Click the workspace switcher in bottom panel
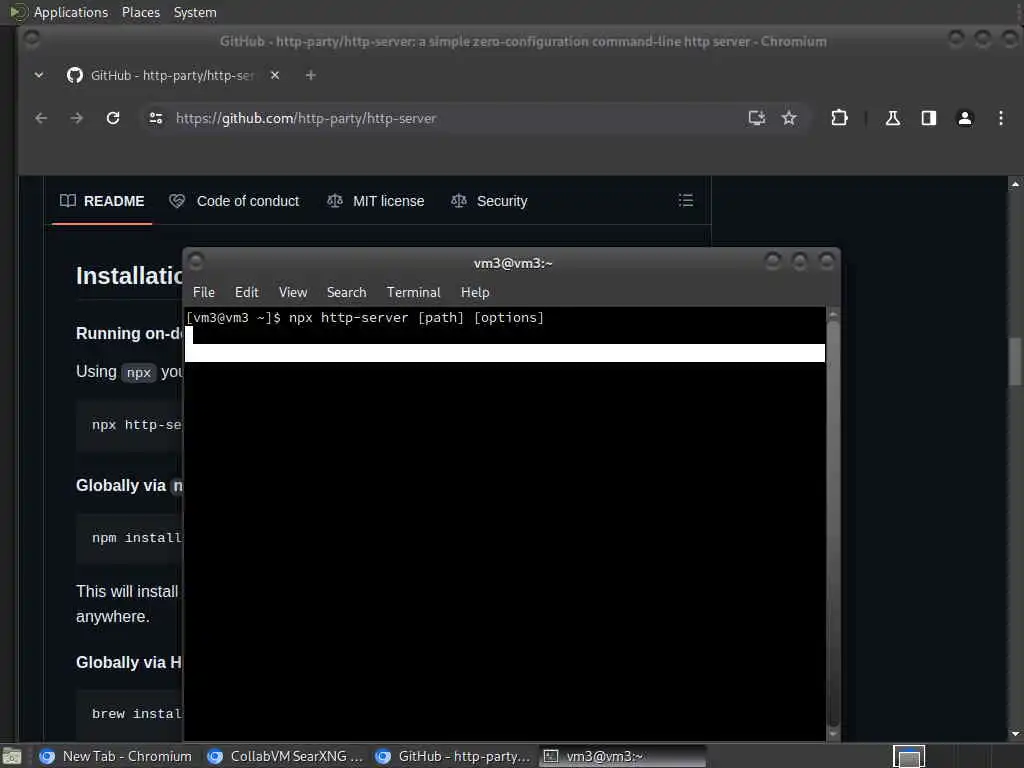Image resolution: width=1024 pixels, height=768 pixels. pyautogui.click(x=908, y=757)
